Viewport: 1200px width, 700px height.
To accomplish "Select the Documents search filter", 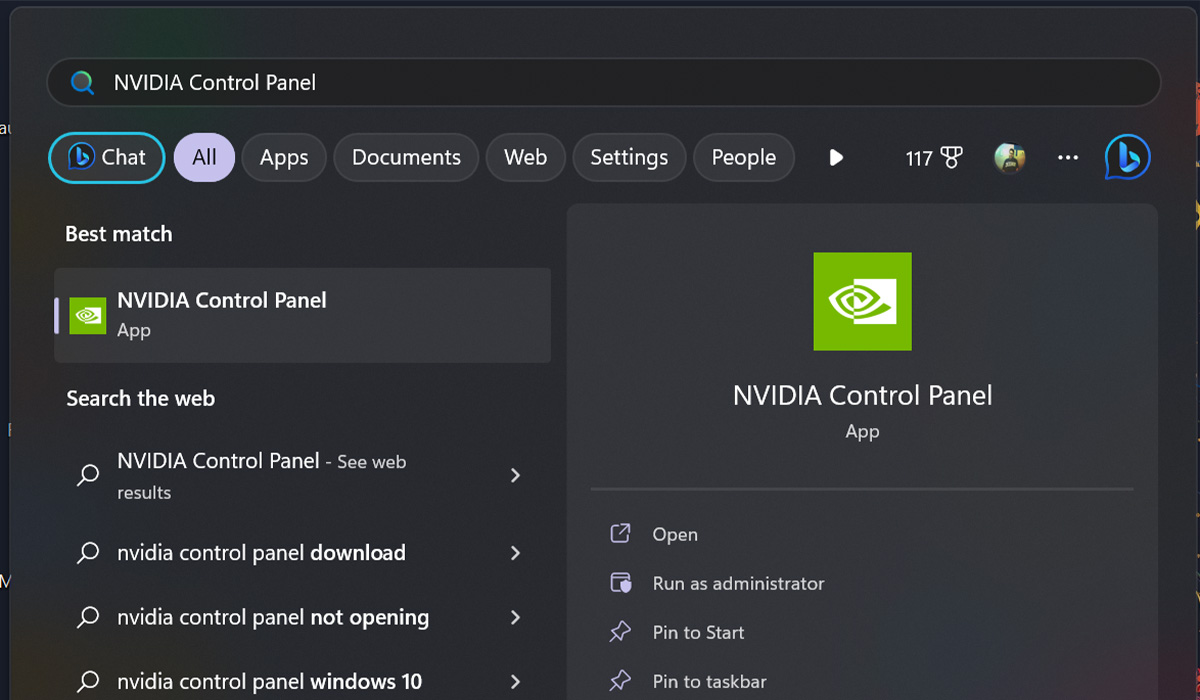I will [x=406, y=157].
